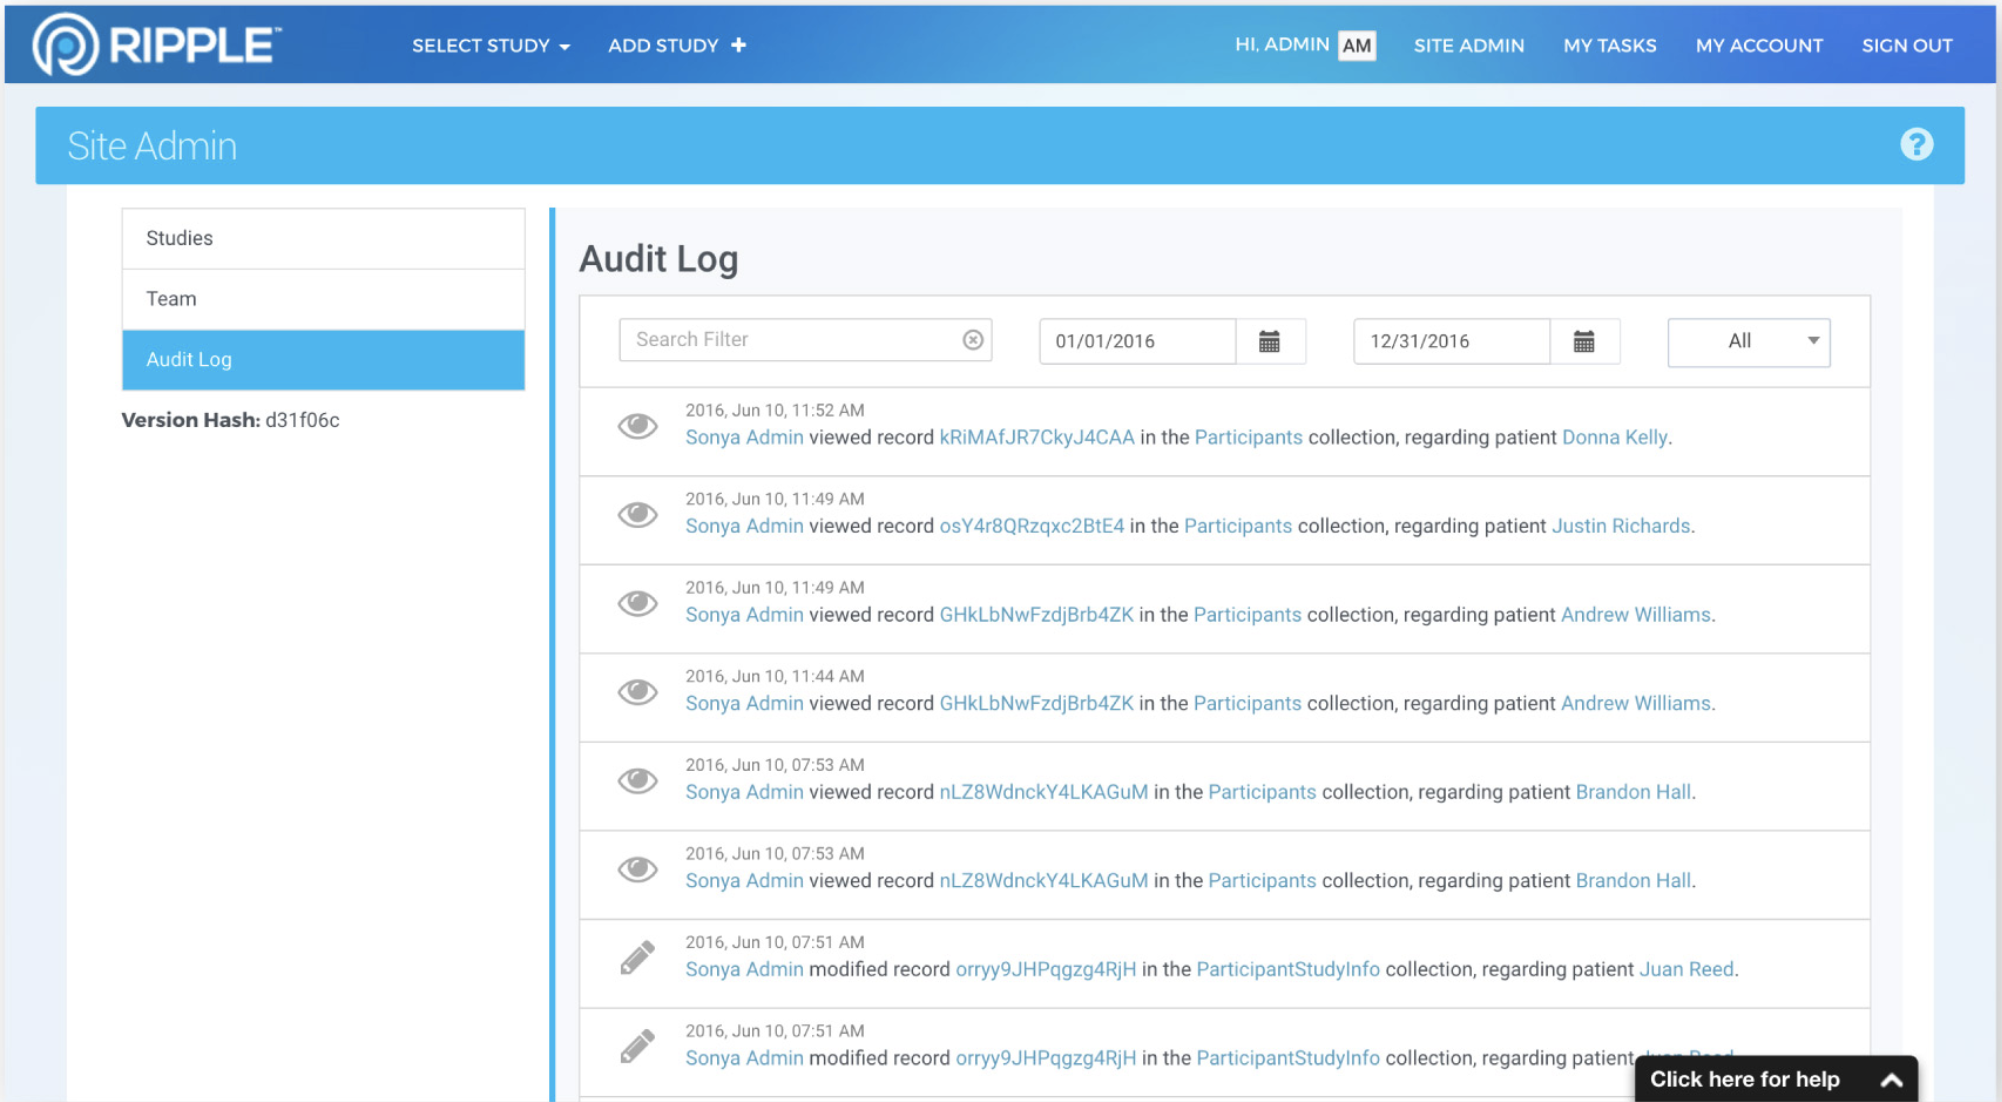Switch to the Team sidebar tab

[x=323, y=299]
